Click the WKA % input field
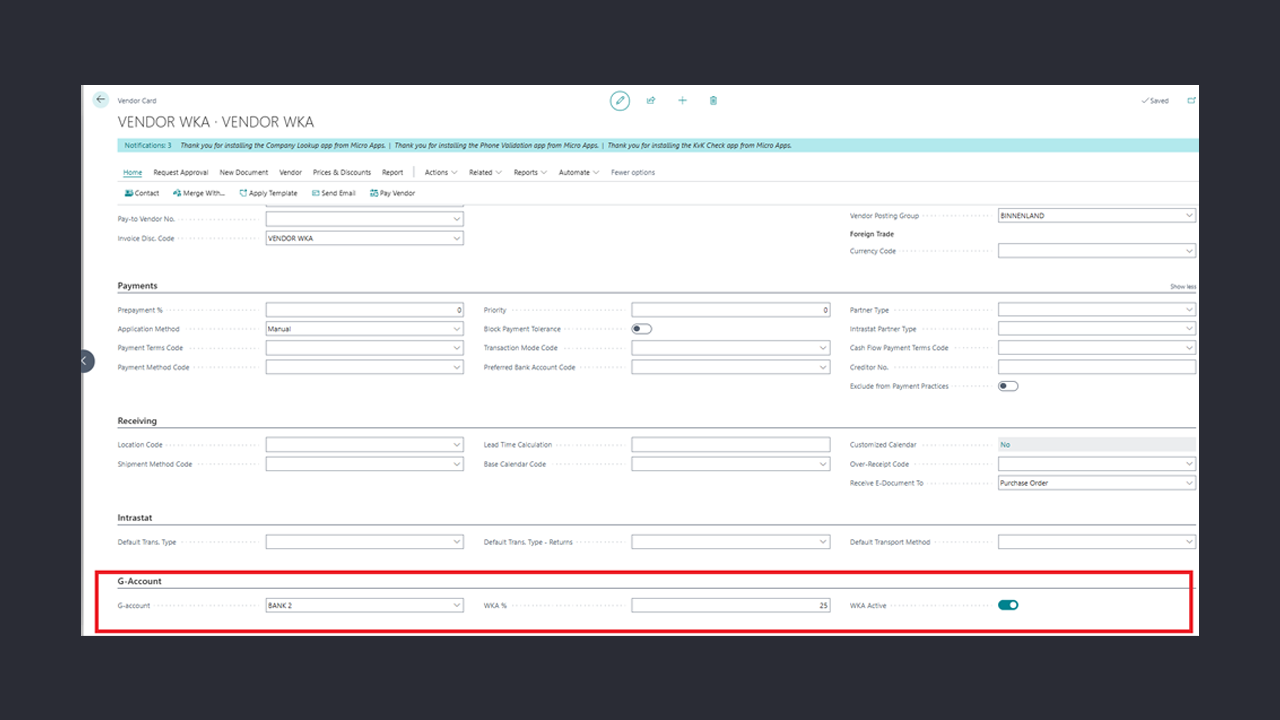 coord(730,605)
